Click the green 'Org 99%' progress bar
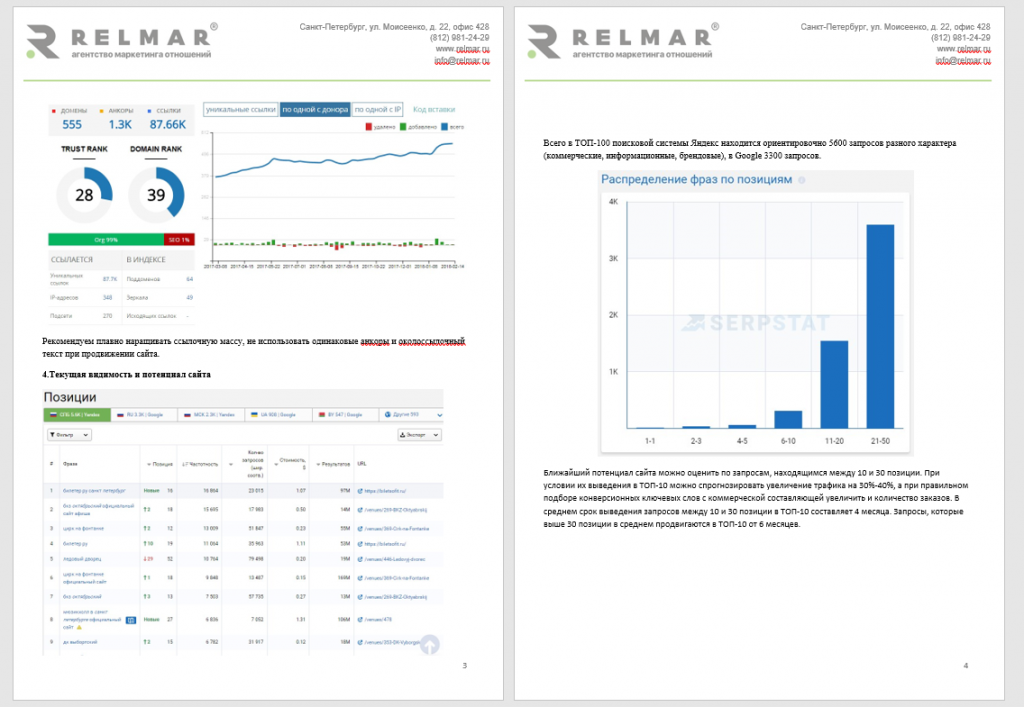Image resolution: width=1024 pixels, height=707 pixels. tap(106, 240)
